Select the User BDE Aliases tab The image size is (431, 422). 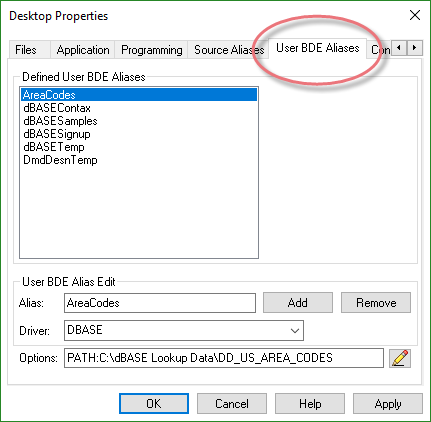317,48
